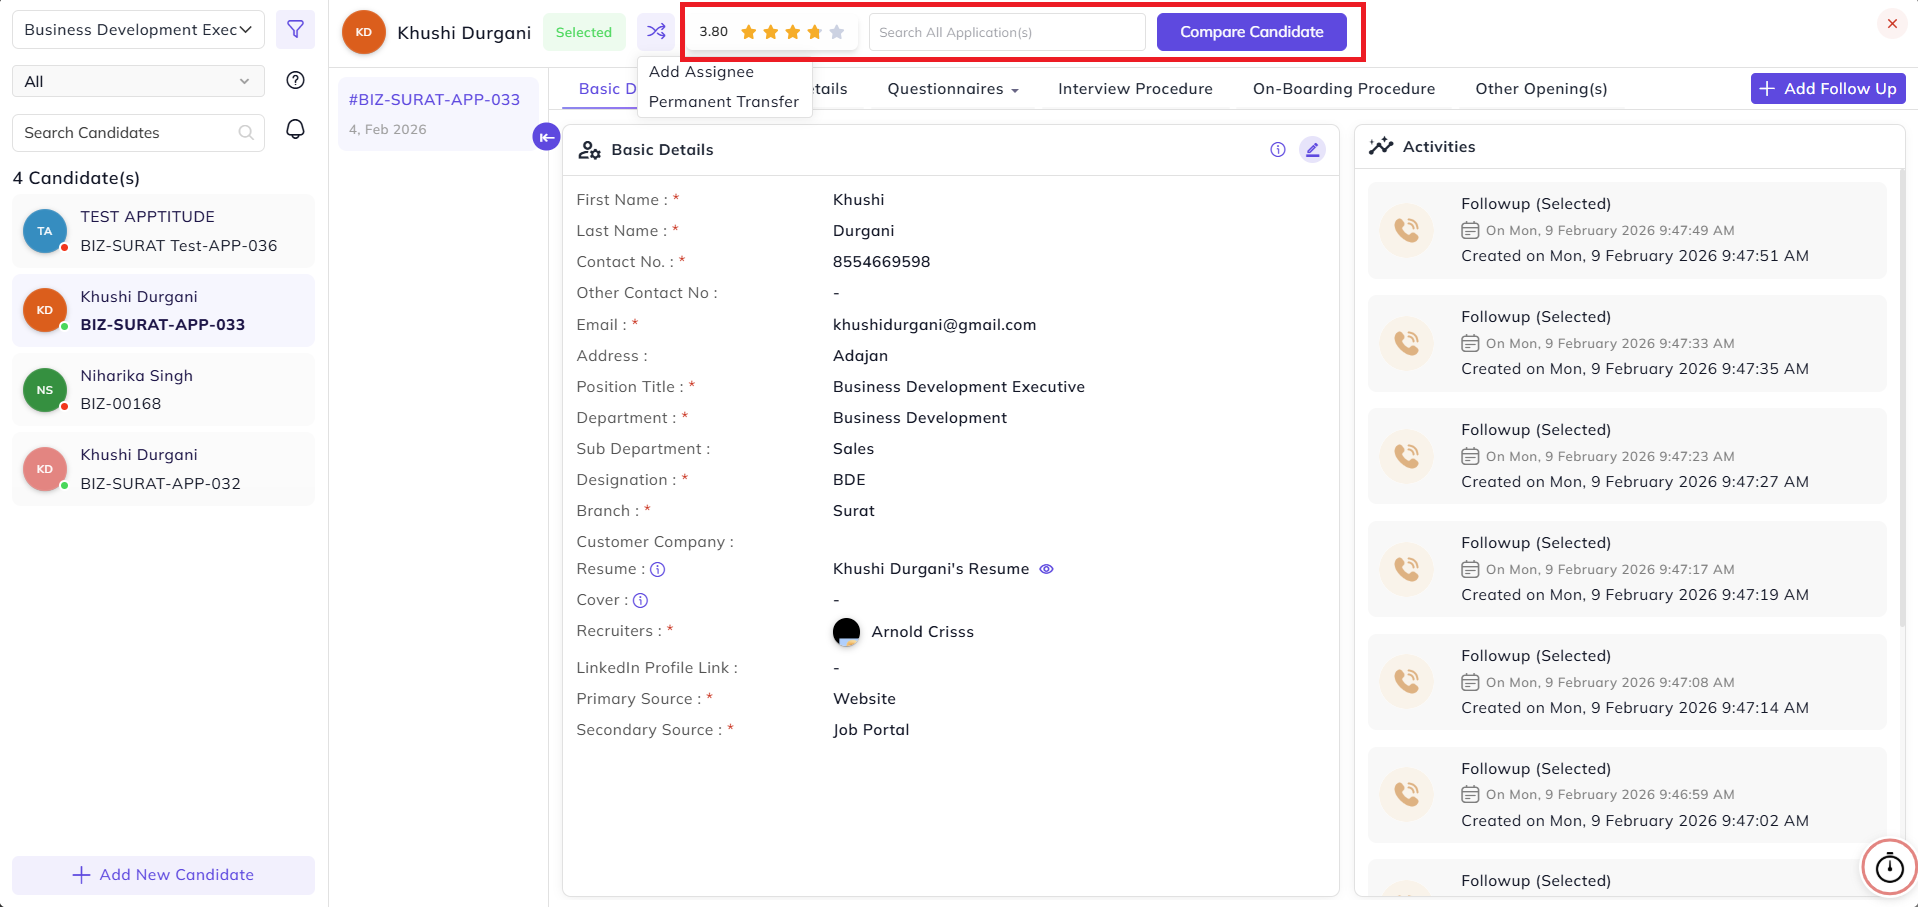This screenshot has width=1918, height=907.
Task: Click Arnold Crisss recruiter avatar
Action: [x=846, y=632]
